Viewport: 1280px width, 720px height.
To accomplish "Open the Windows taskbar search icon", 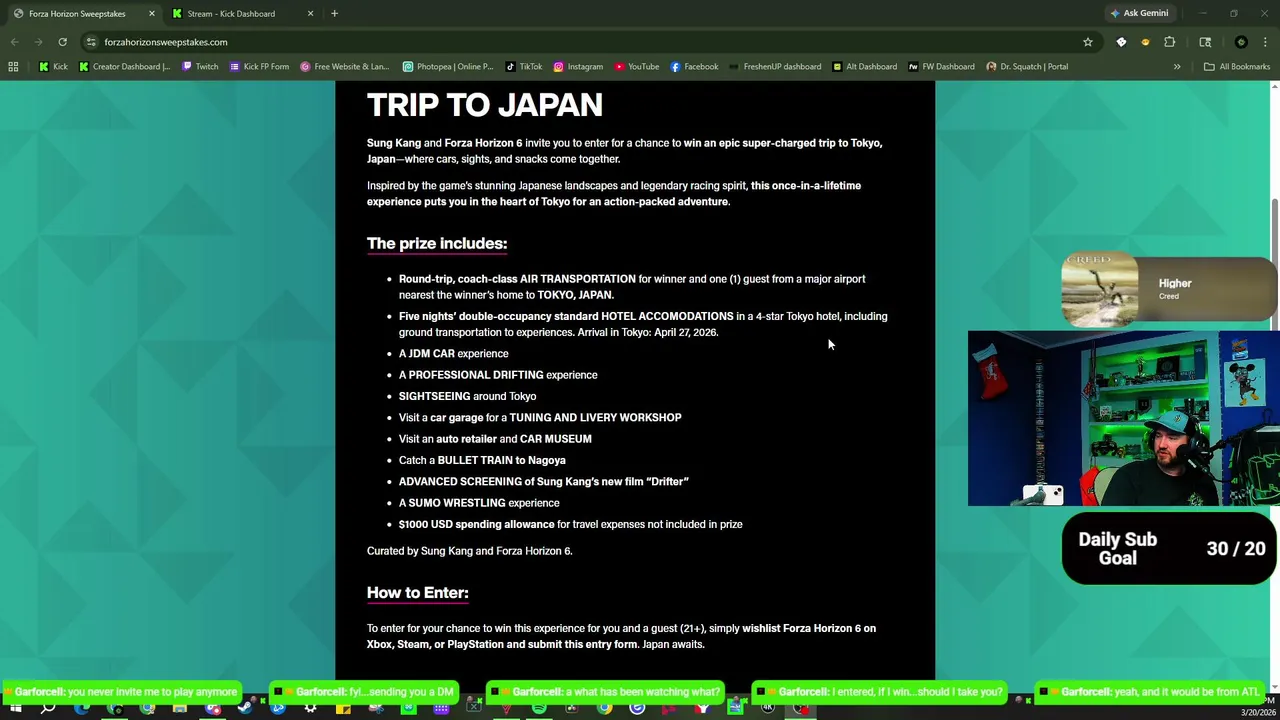I will point(48,708).
